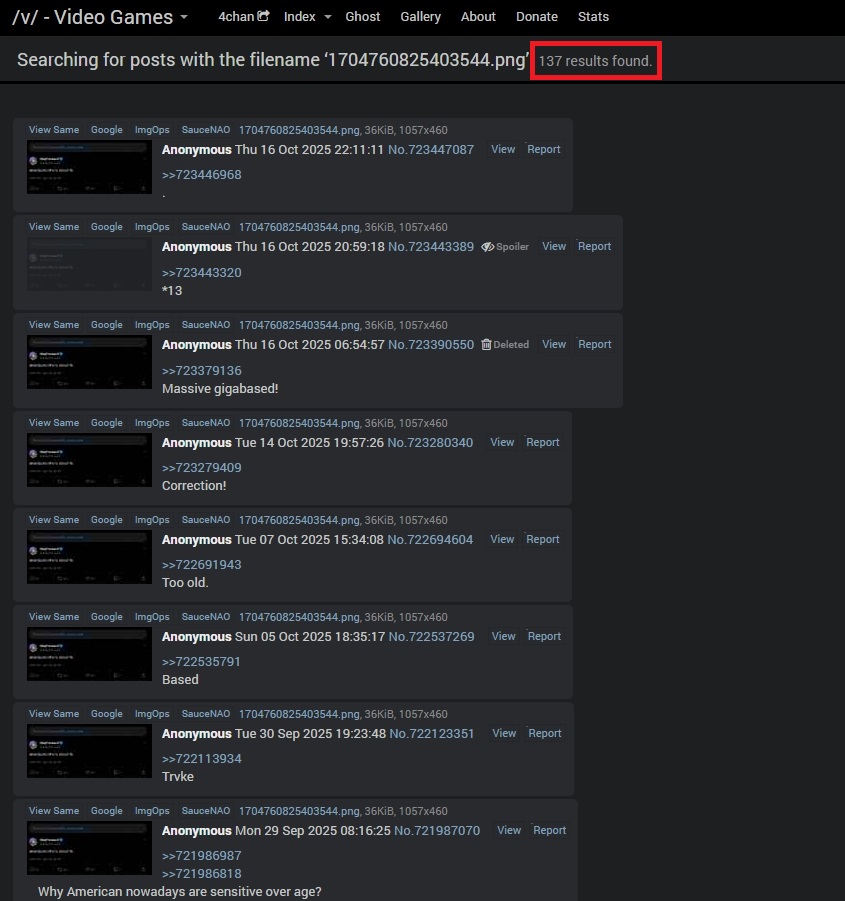
Task: Click View button on the Massive gigabased post
Action: coord(554,344)
